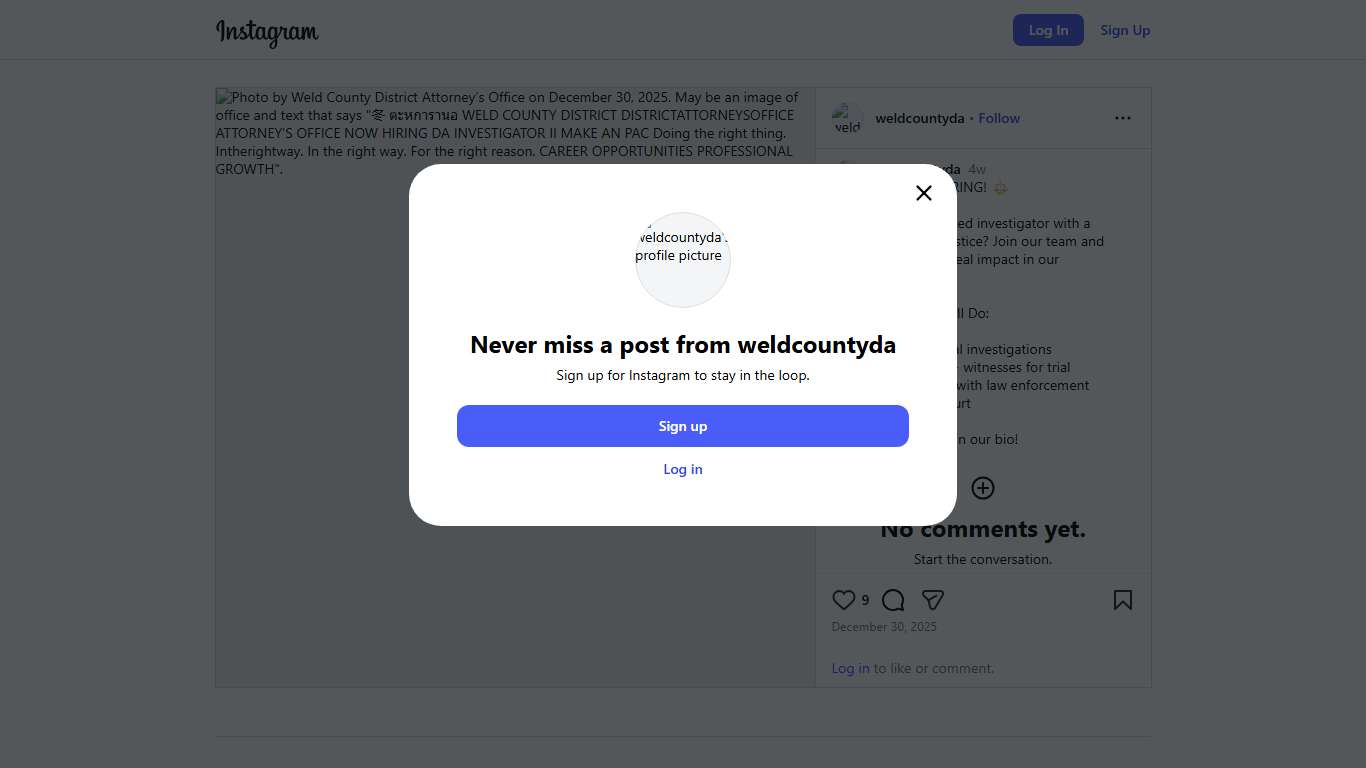The height and width of the screenshot is (768, 1366).
Task: Click weldcountyda avatar in the post header
Action: [848, 118]
